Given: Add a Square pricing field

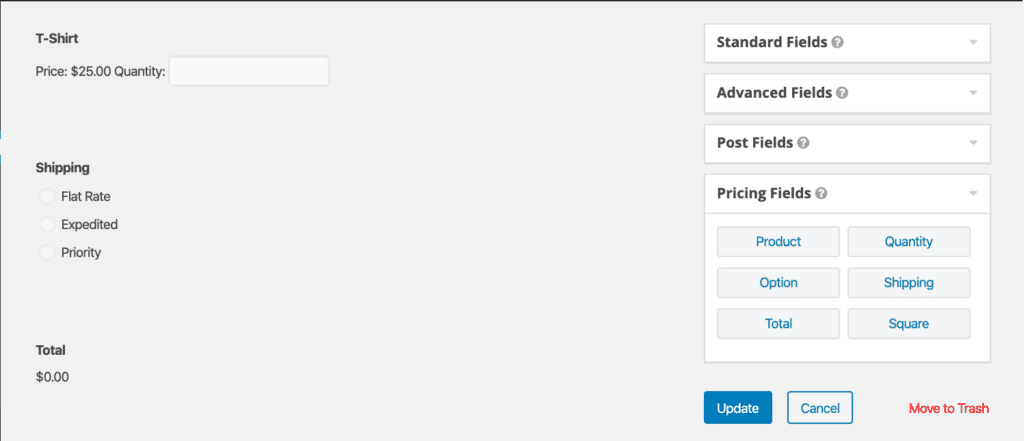Looking at the screenshot, I should [x=909, y=323].
